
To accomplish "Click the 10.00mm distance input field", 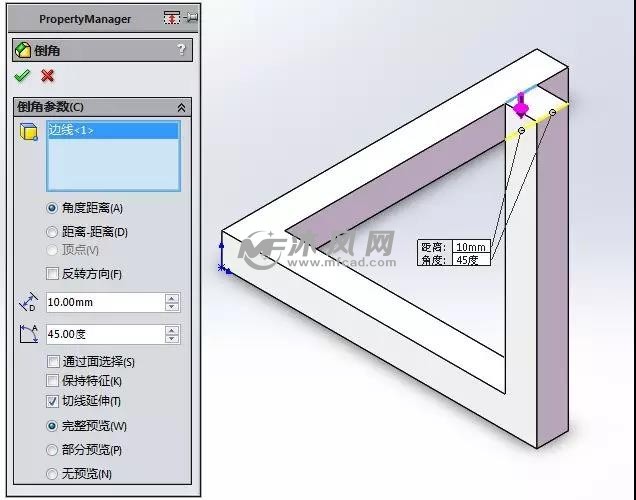I will [105, 302].
